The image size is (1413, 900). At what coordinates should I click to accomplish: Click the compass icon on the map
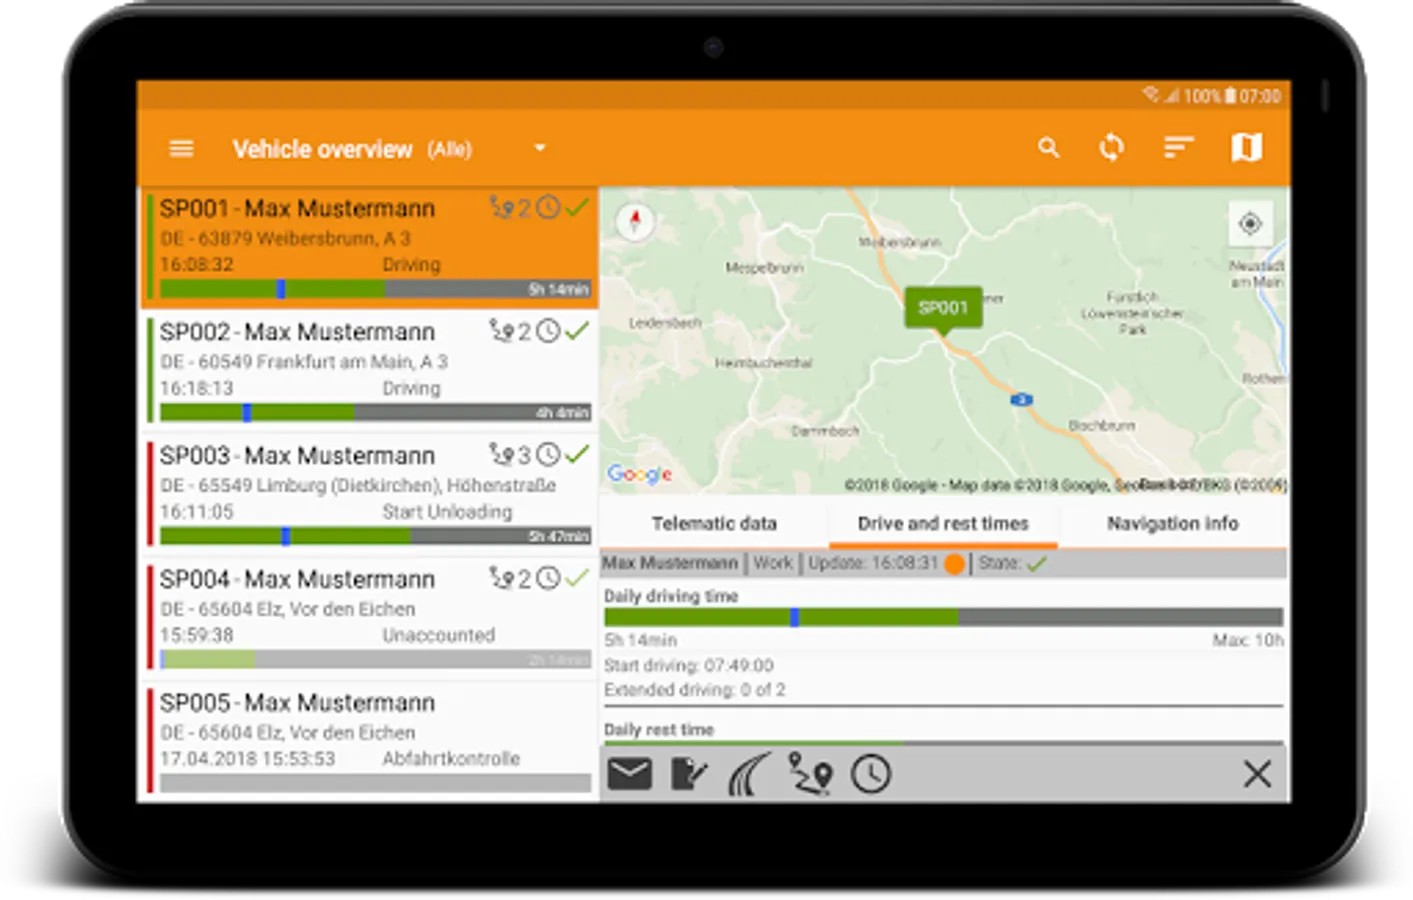point(634,221)
